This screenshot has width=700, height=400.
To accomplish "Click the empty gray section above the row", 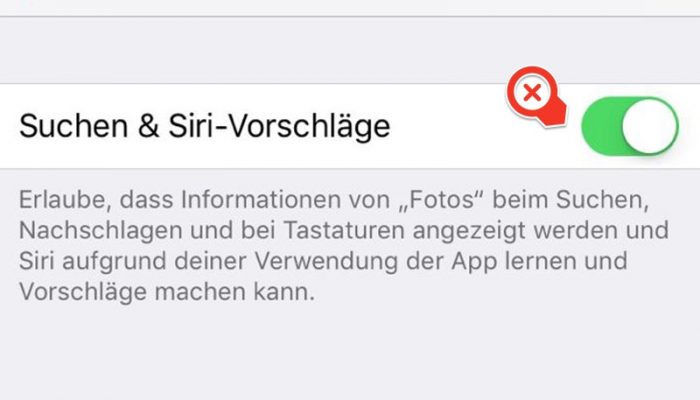I will pos(350,50).
